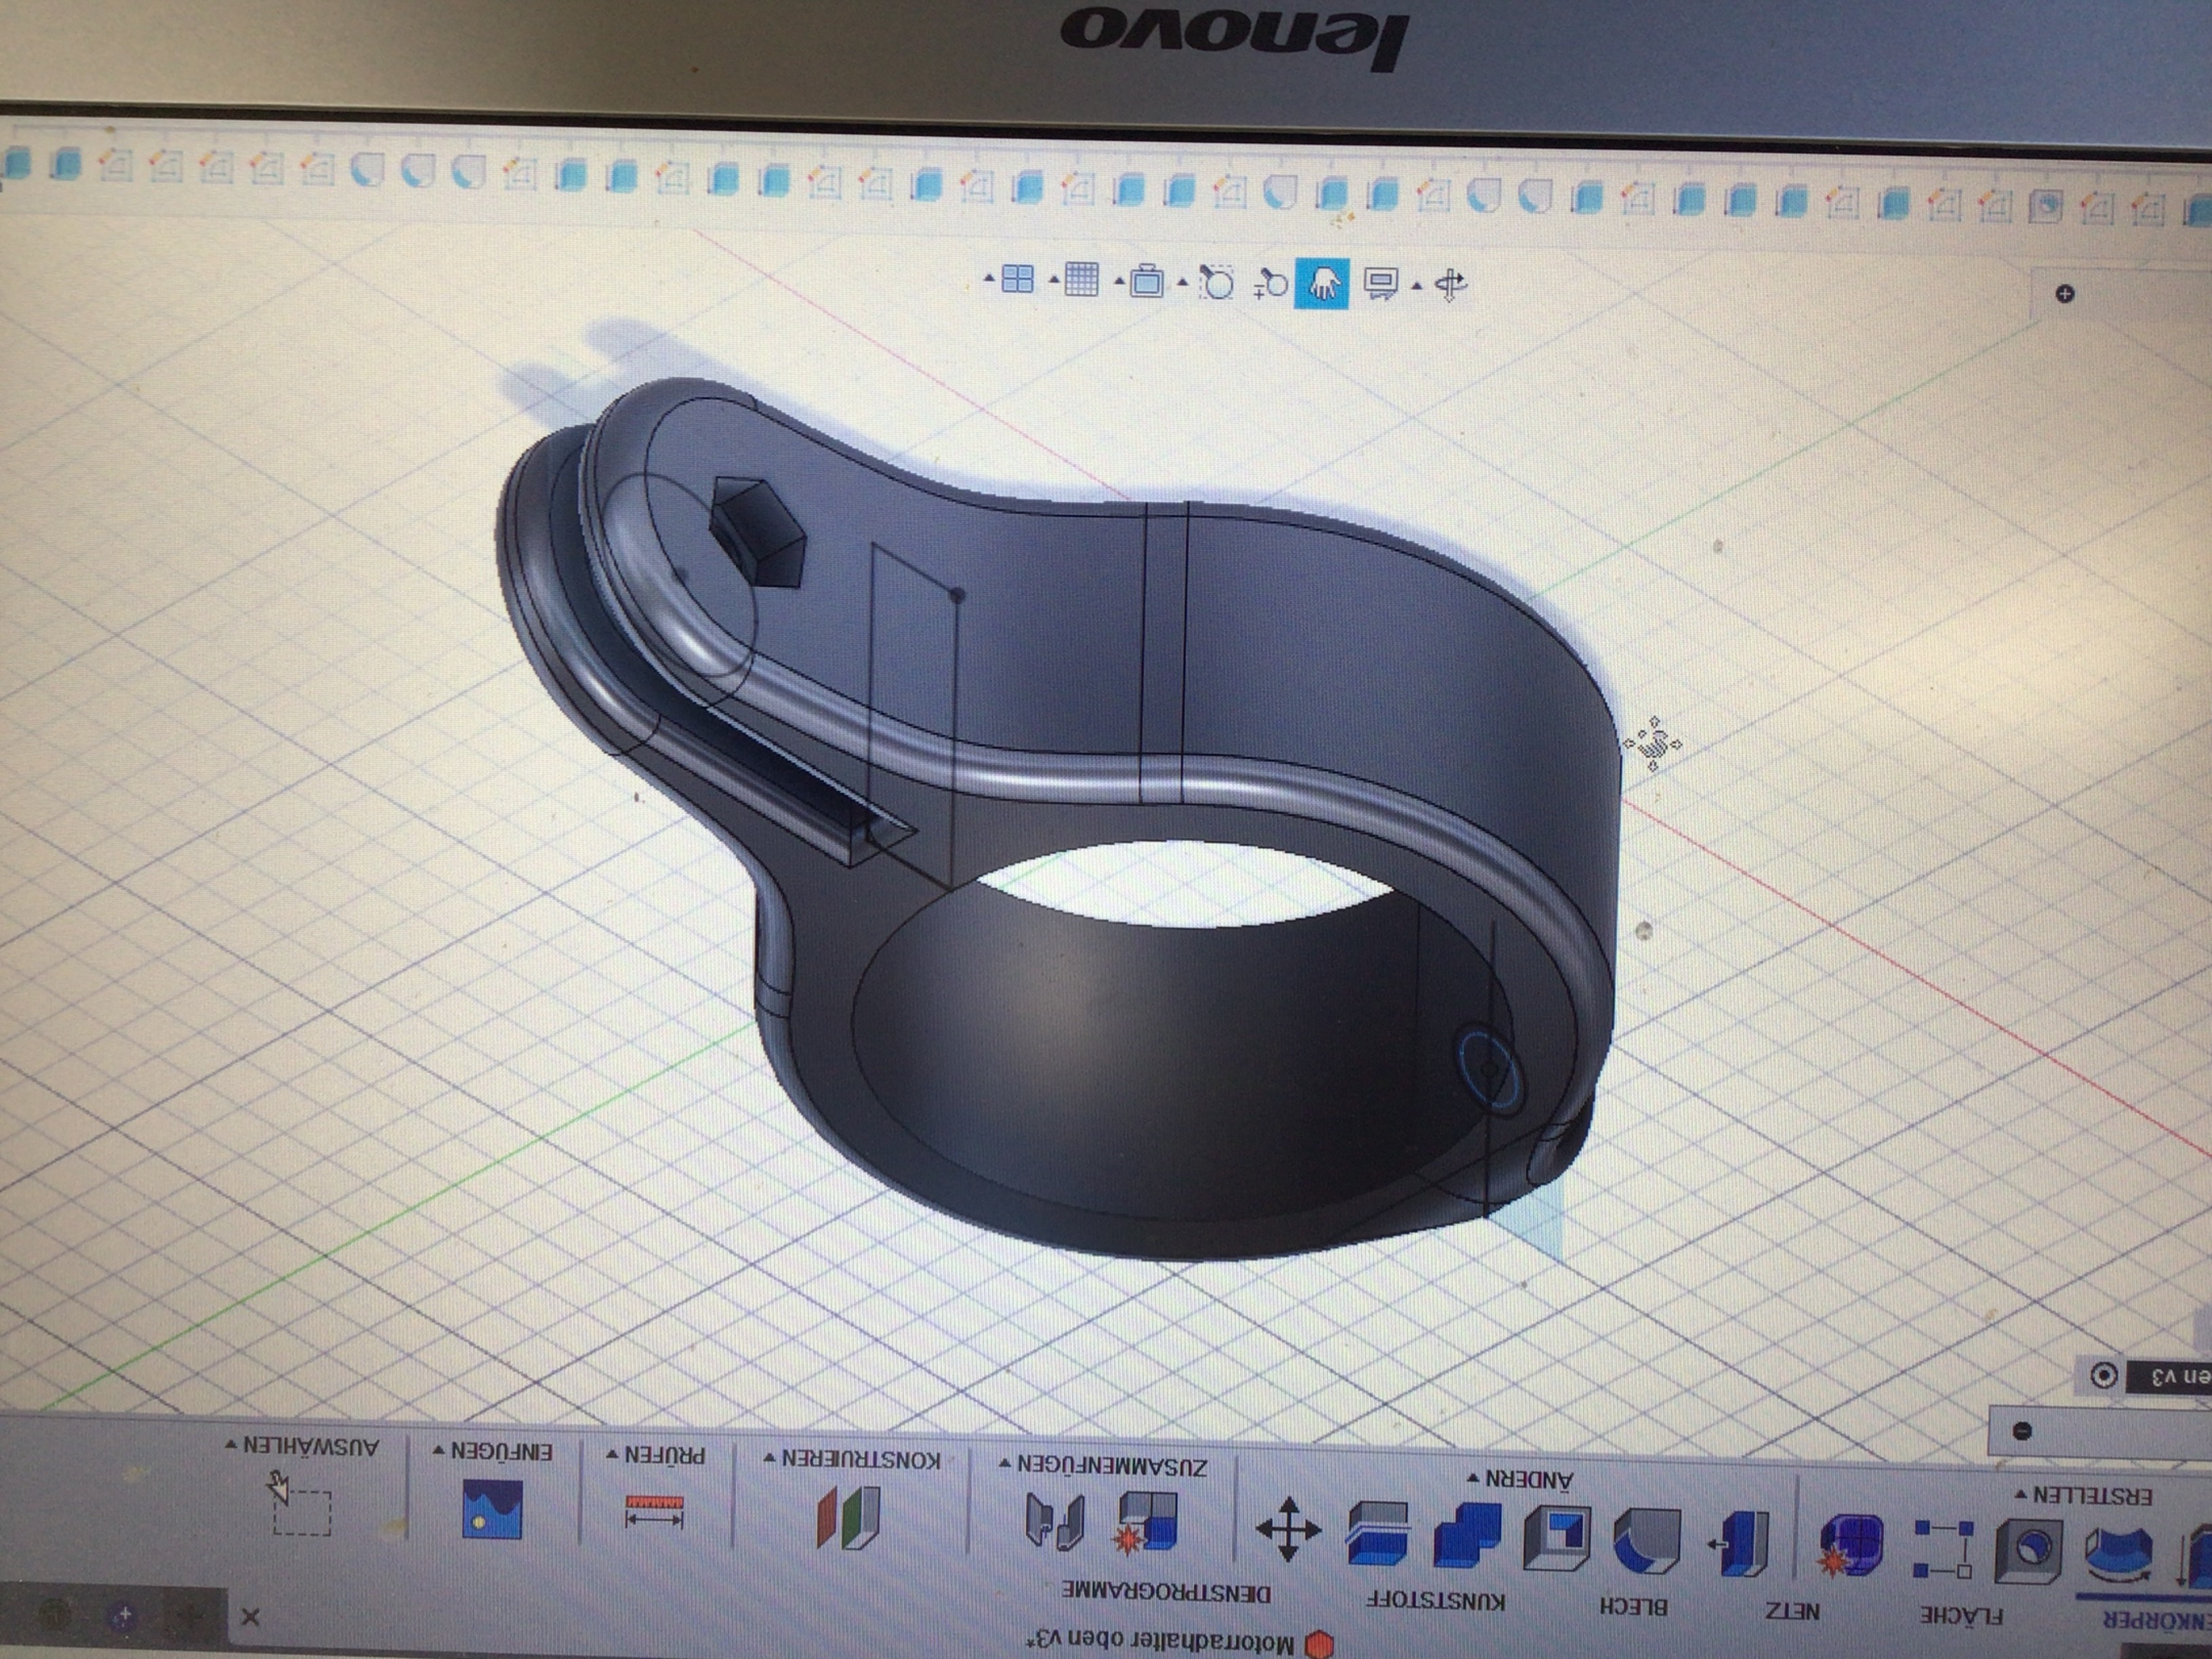Expand the Display Settings options arrow
This screenshot has height=1659, width=2212.
tap(1119, 281)
